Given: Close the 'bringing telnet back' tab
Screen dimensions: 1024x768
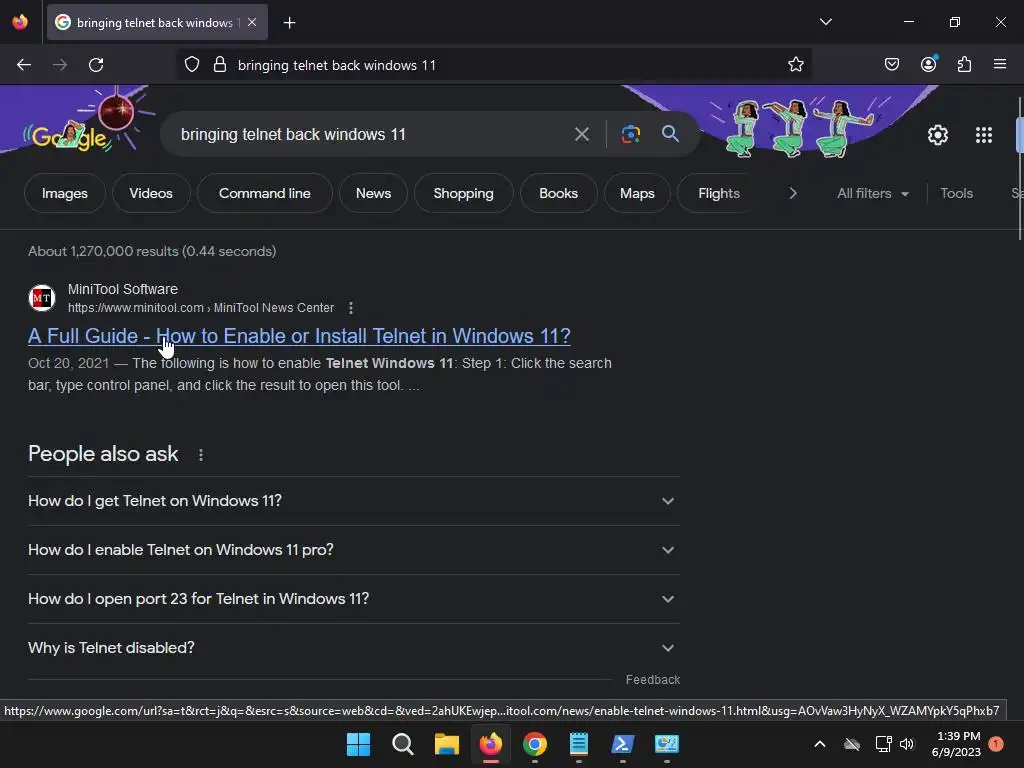Looking at the screenshot, I should click(252, 22).
